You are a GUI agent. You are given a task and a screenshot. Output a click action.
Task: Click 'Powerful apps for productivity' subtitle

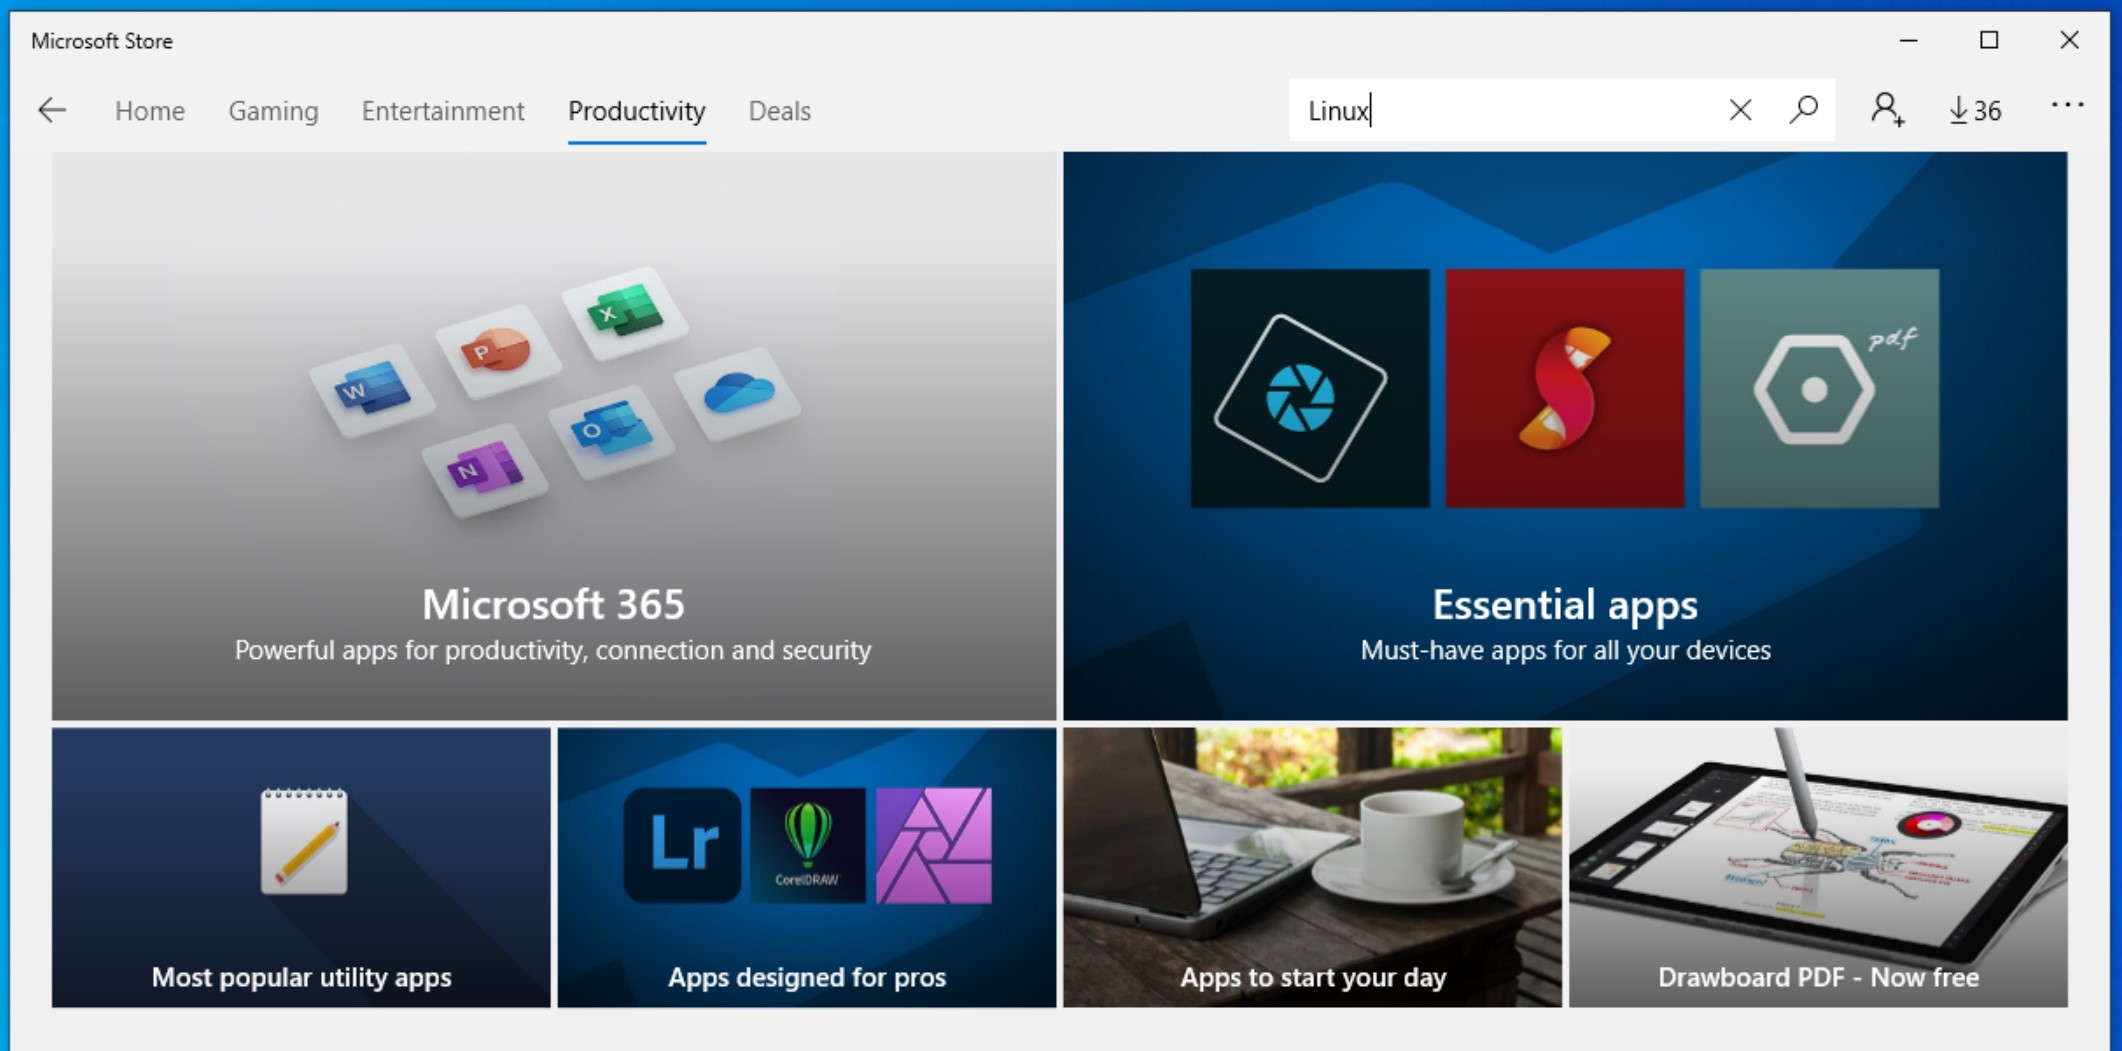coord(553,650)
